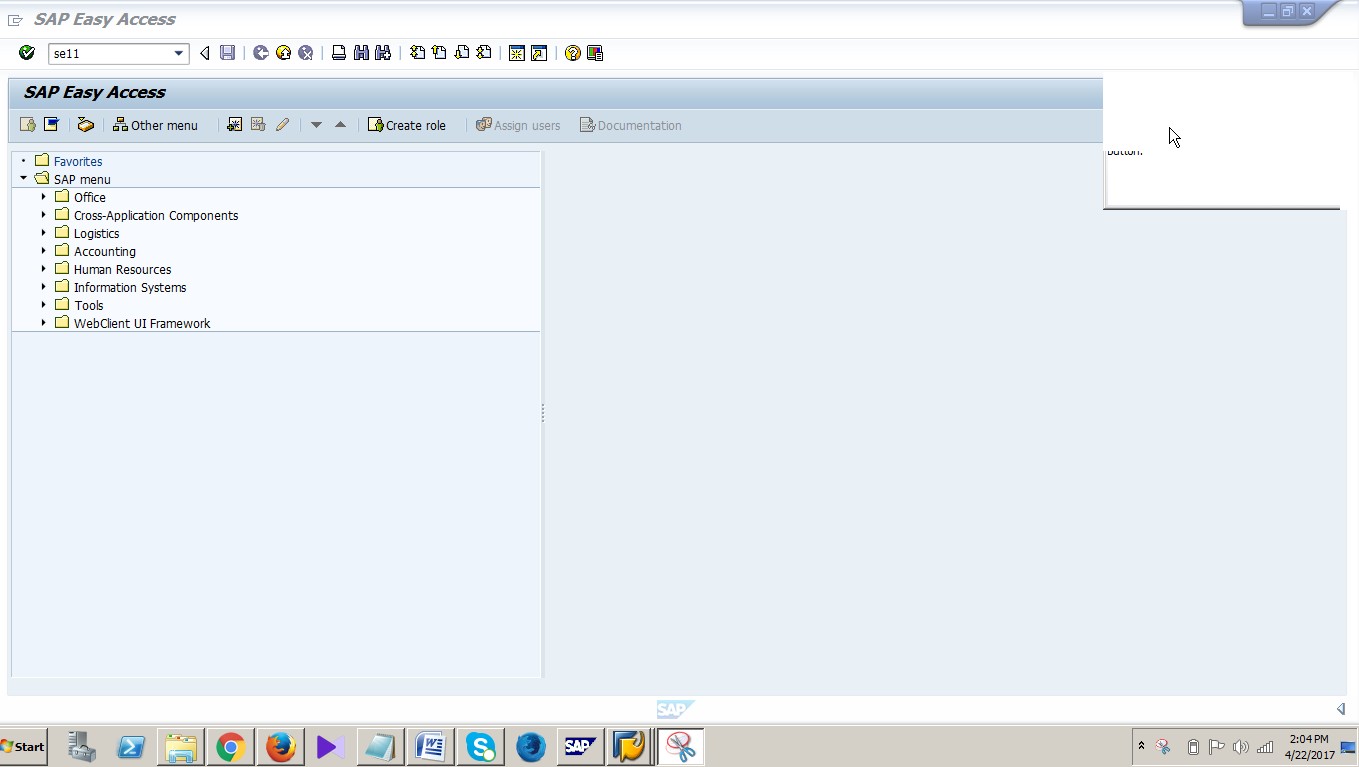1359x767 pixels.
Task: Click the Change Favorites pencil icon
Action: [282, 124]
